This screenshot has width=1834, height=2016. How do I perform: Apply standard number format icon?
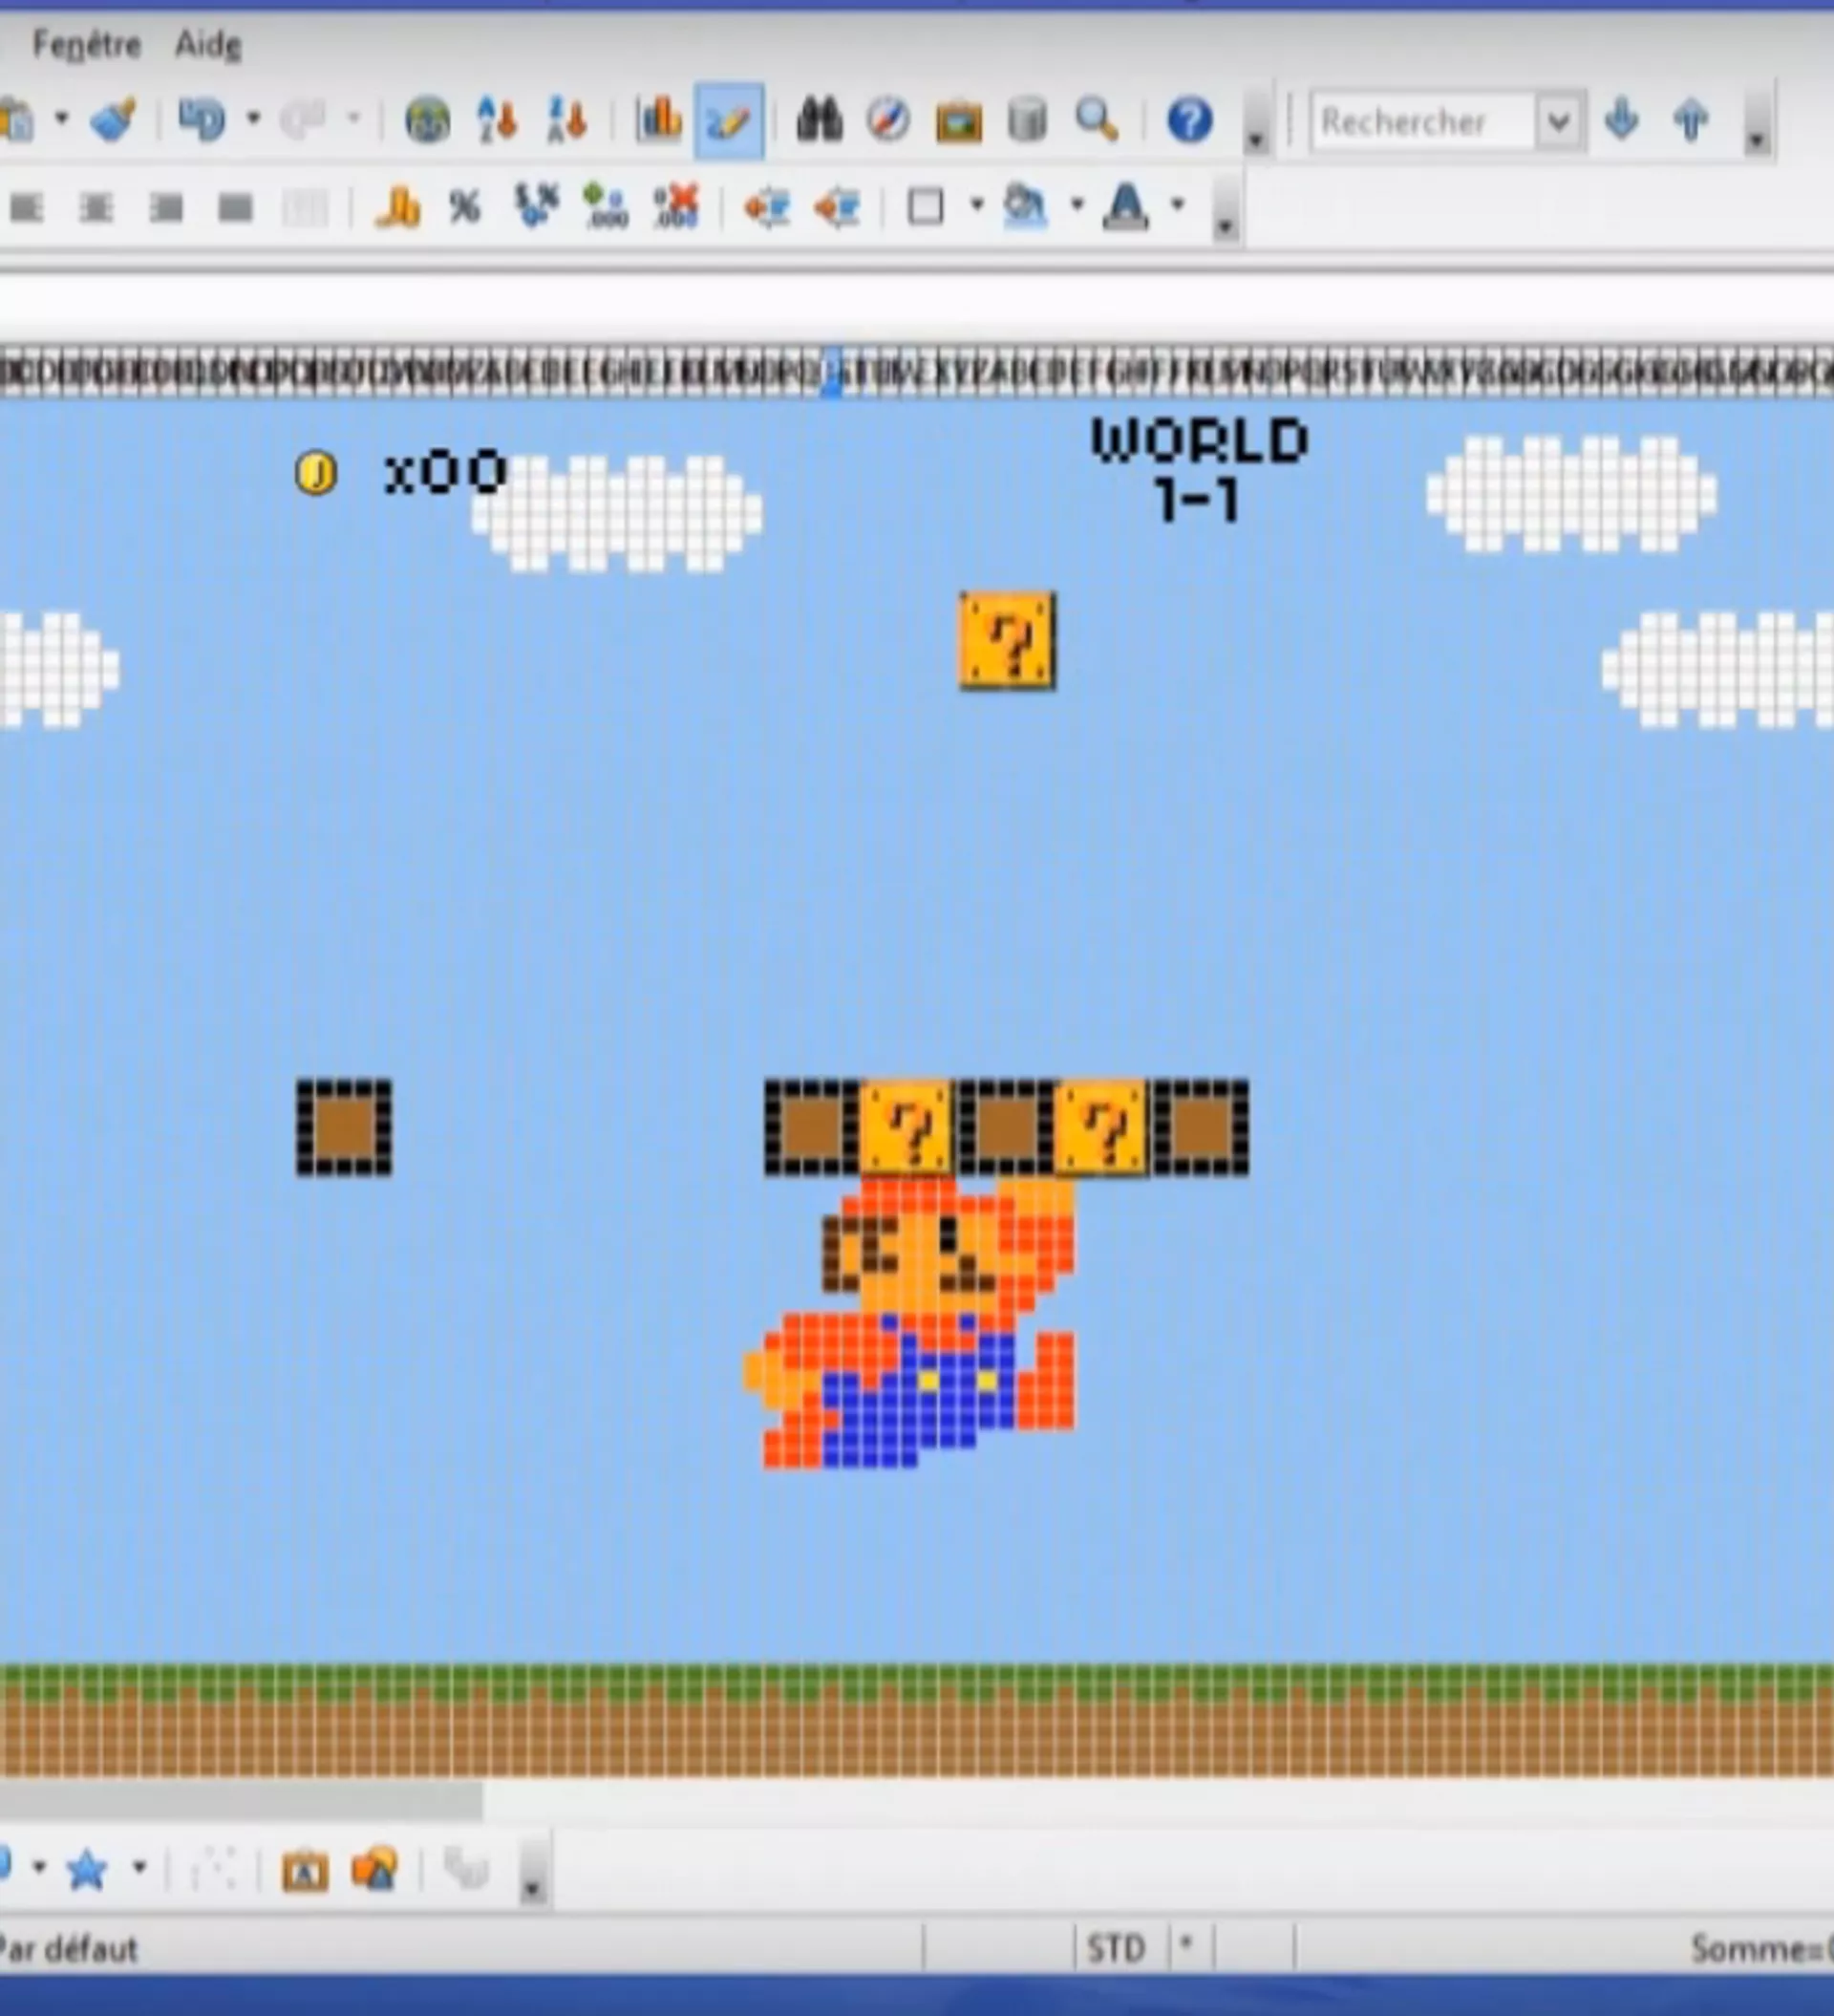point(536,206)
